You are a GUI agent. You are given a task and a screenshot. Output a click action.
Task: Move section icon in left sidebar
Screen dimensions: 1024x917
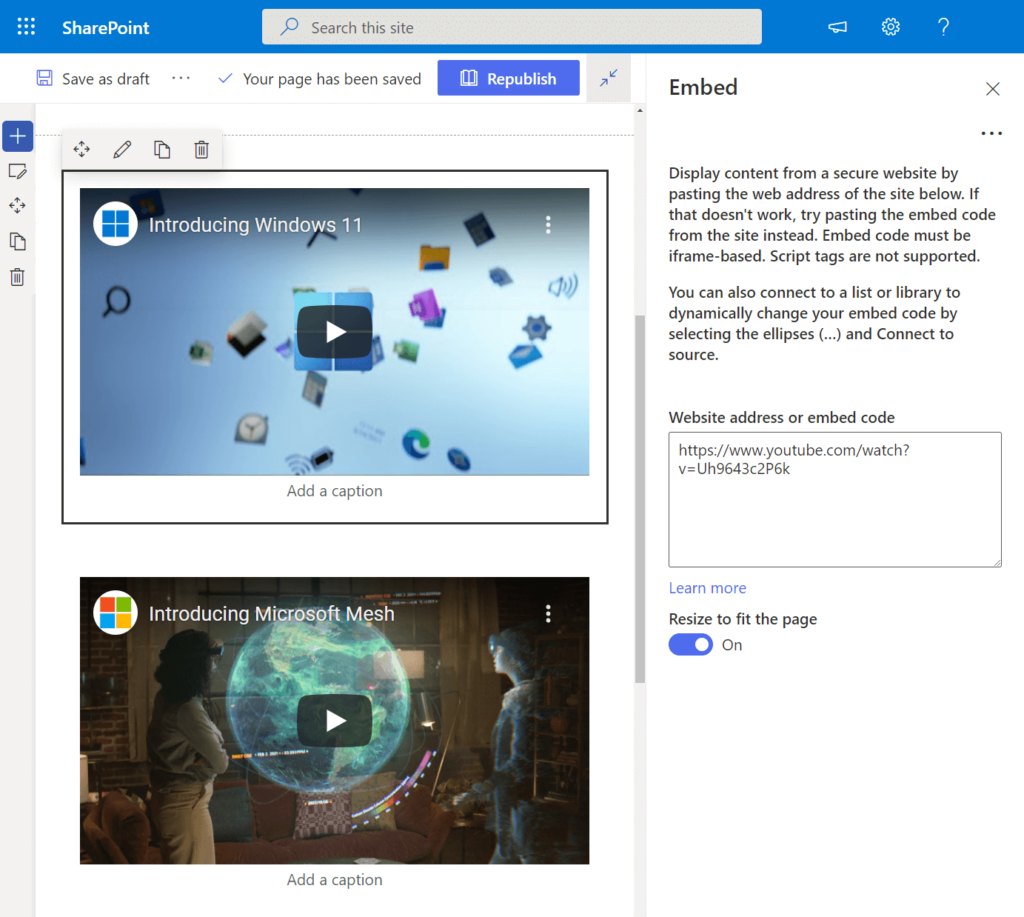coord(18,206)
